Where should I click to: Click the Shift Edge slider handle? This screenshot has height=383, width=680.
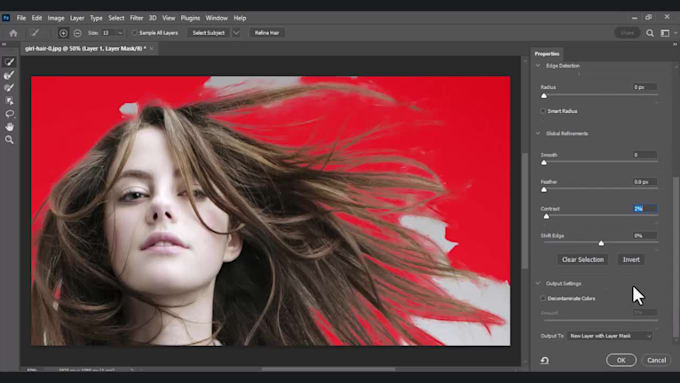click(x=601, y=243)
